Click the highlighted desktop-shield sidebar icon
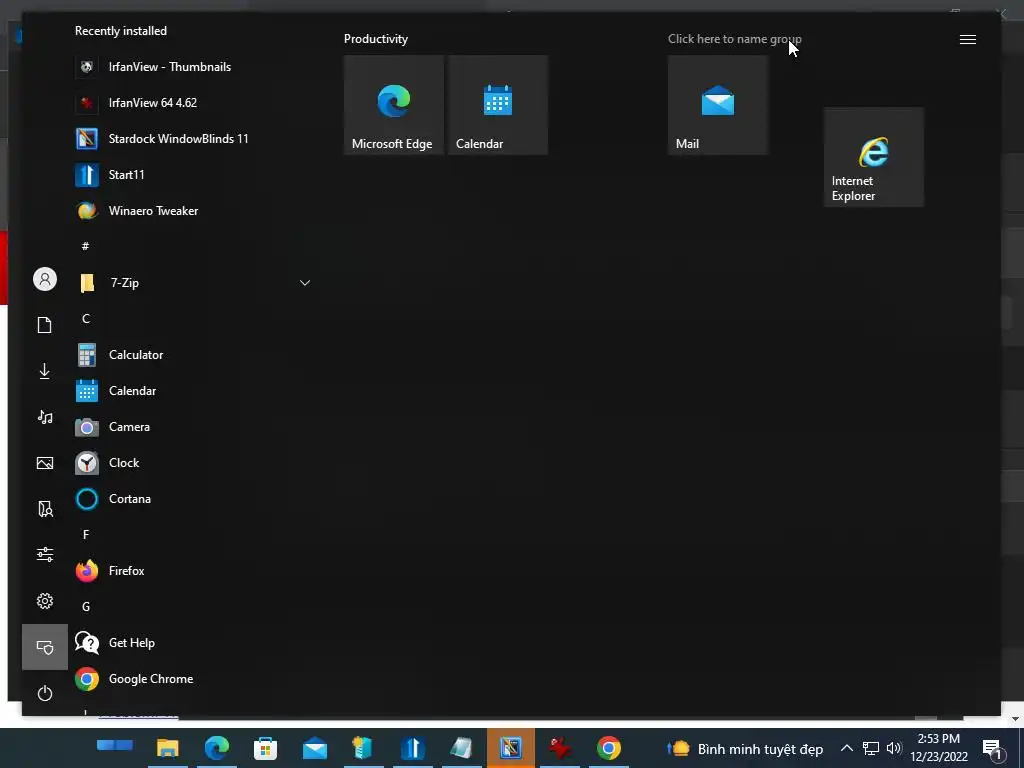This screenshot has width=1024, height=768. click(x=44, y=647)
